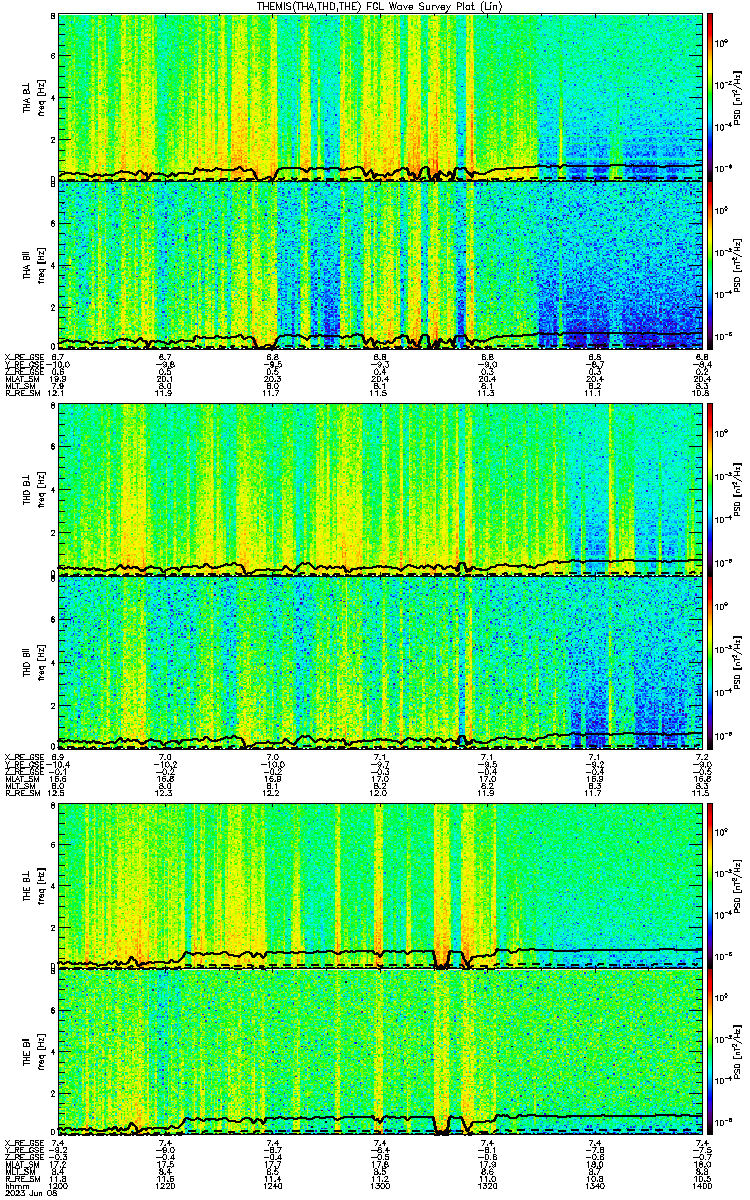Click the 1240 time tick label

[273, 1185]
